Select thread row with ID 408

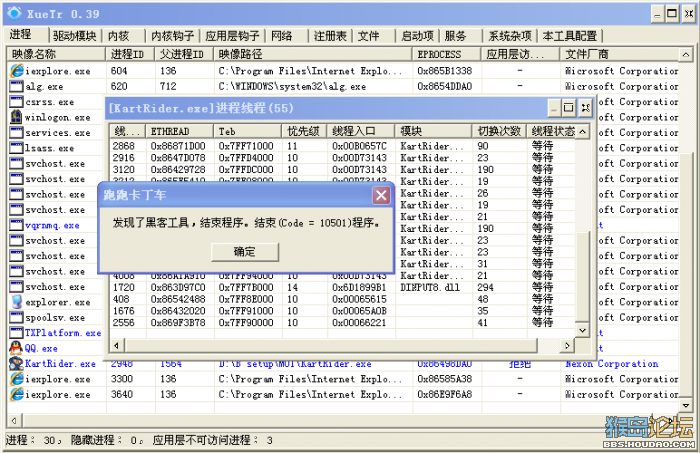[x=342, y=299]
